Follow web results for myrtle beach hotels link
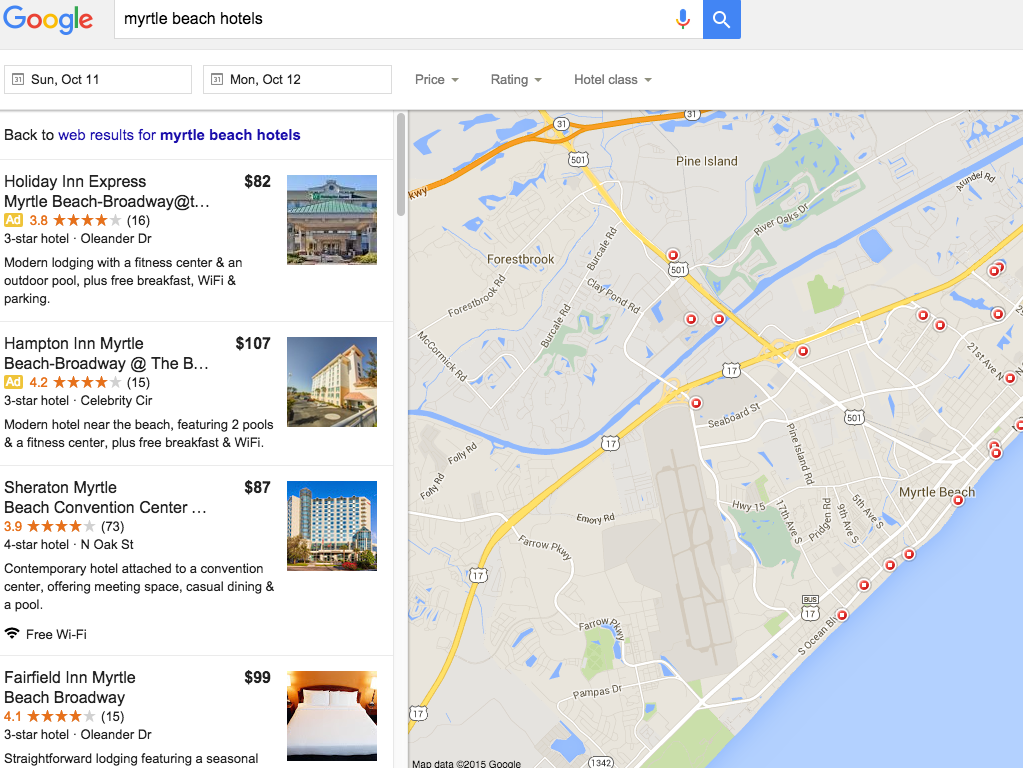The height and width of the screenshot is (768, 1023). 179,135
